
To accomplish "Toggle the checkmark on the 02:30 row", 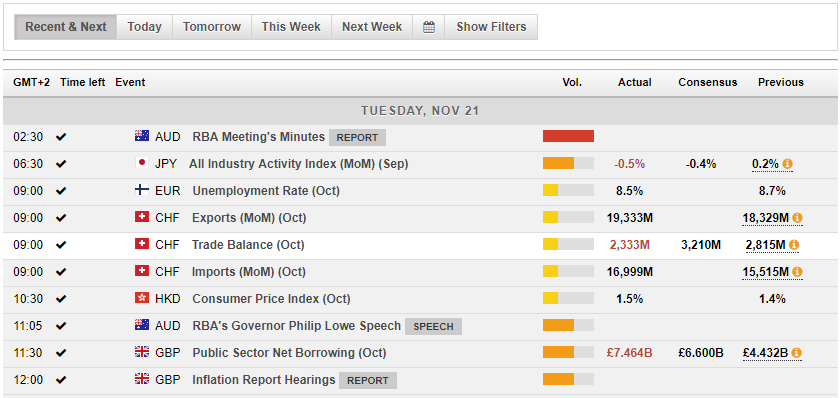I will 62,137.
